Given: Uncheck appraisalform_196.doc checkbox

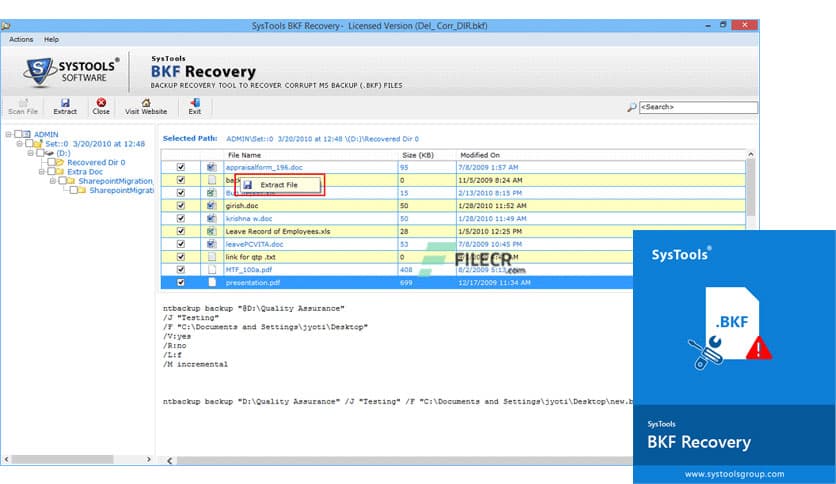Looking at the screenshot, I should pos(181,167).
